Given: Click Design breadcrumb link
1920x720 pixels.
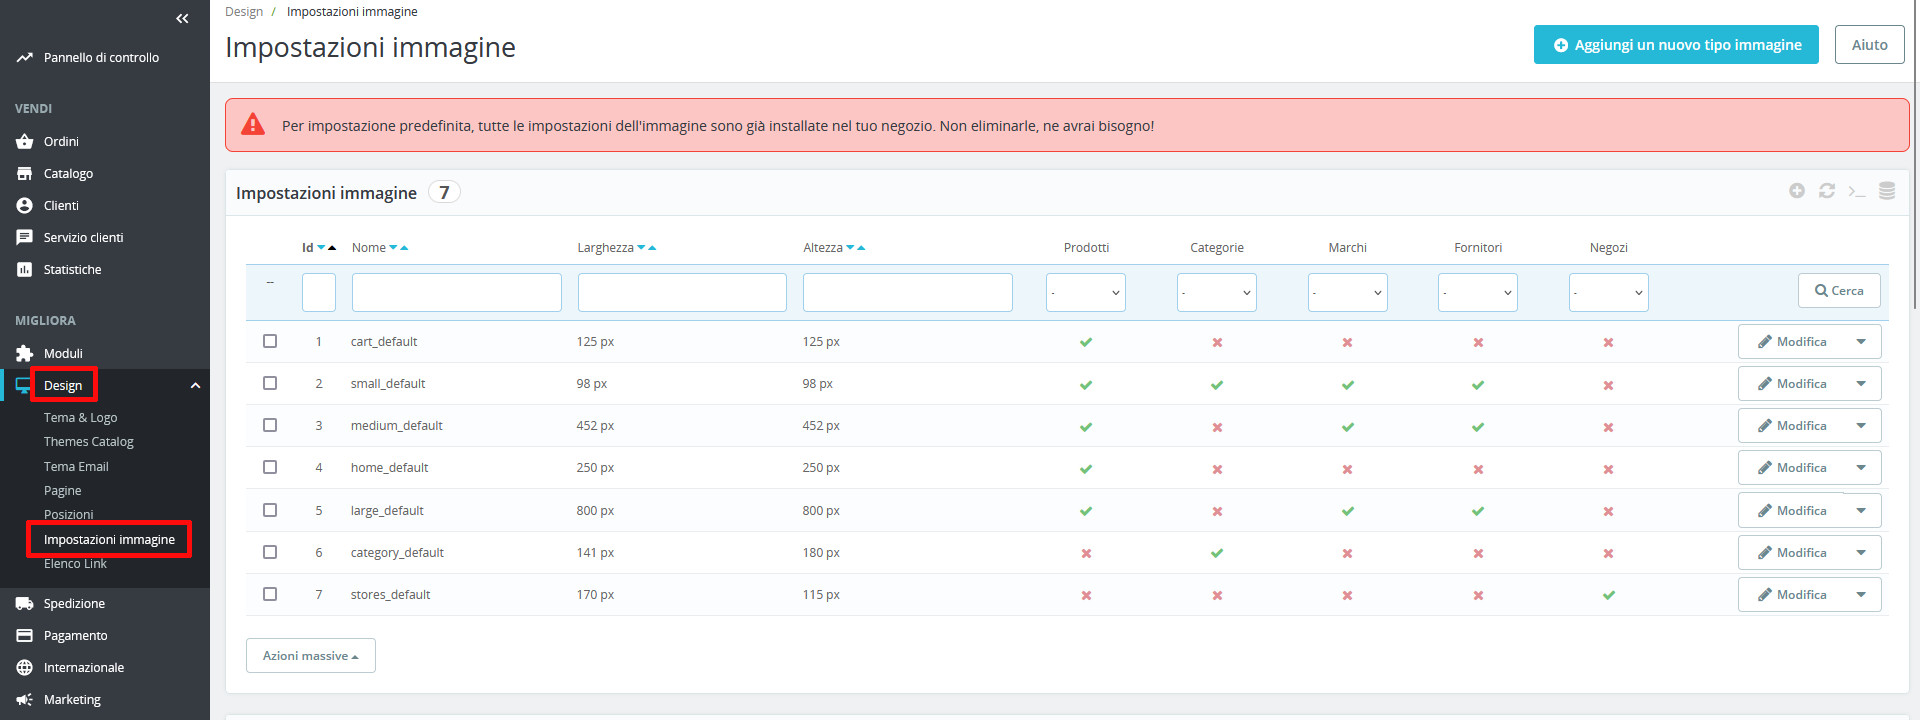Looking at the screenshot, I should [x=244, y=12].
